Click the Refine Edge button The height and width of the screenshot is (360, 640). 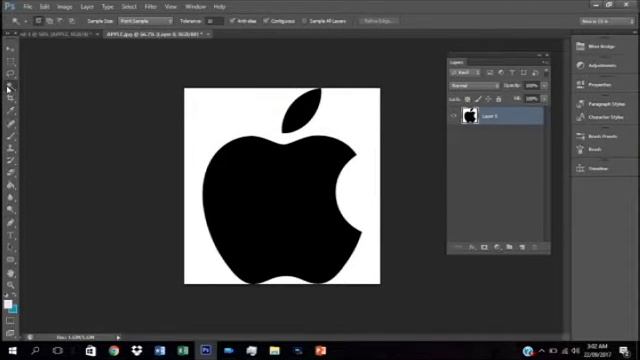coord(379,21)
